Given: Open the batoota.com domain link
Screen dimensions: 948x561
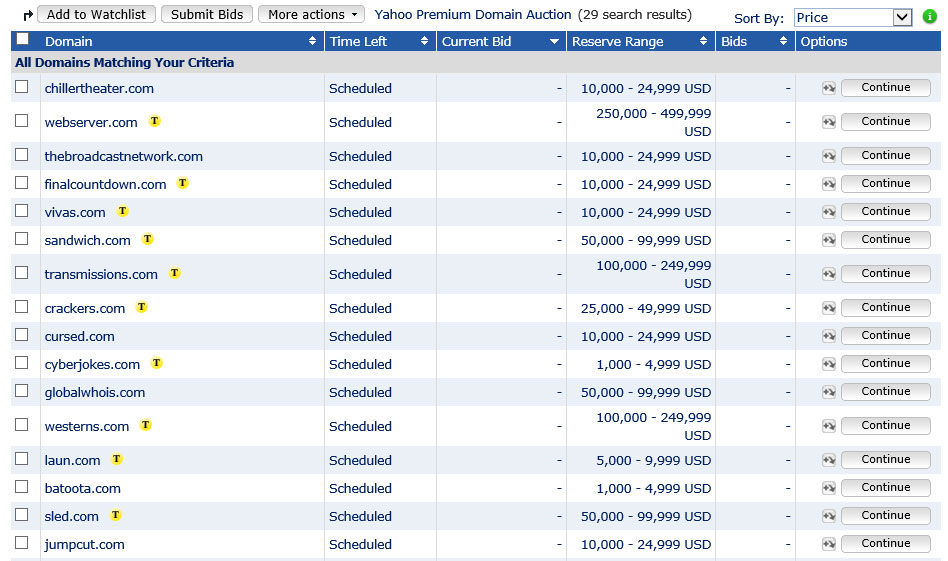Looking at the screenshot, I should click(x=82, y=488).
